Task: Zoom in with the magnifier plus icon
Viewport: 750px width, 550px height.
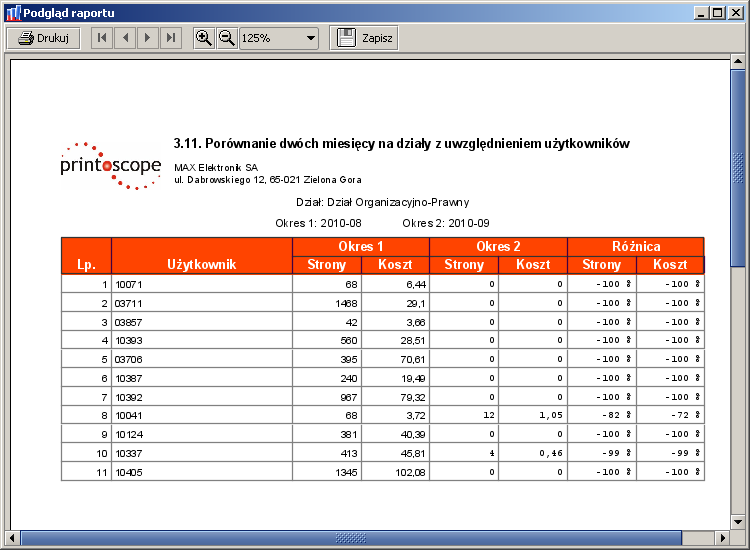Action: [204, 38]
